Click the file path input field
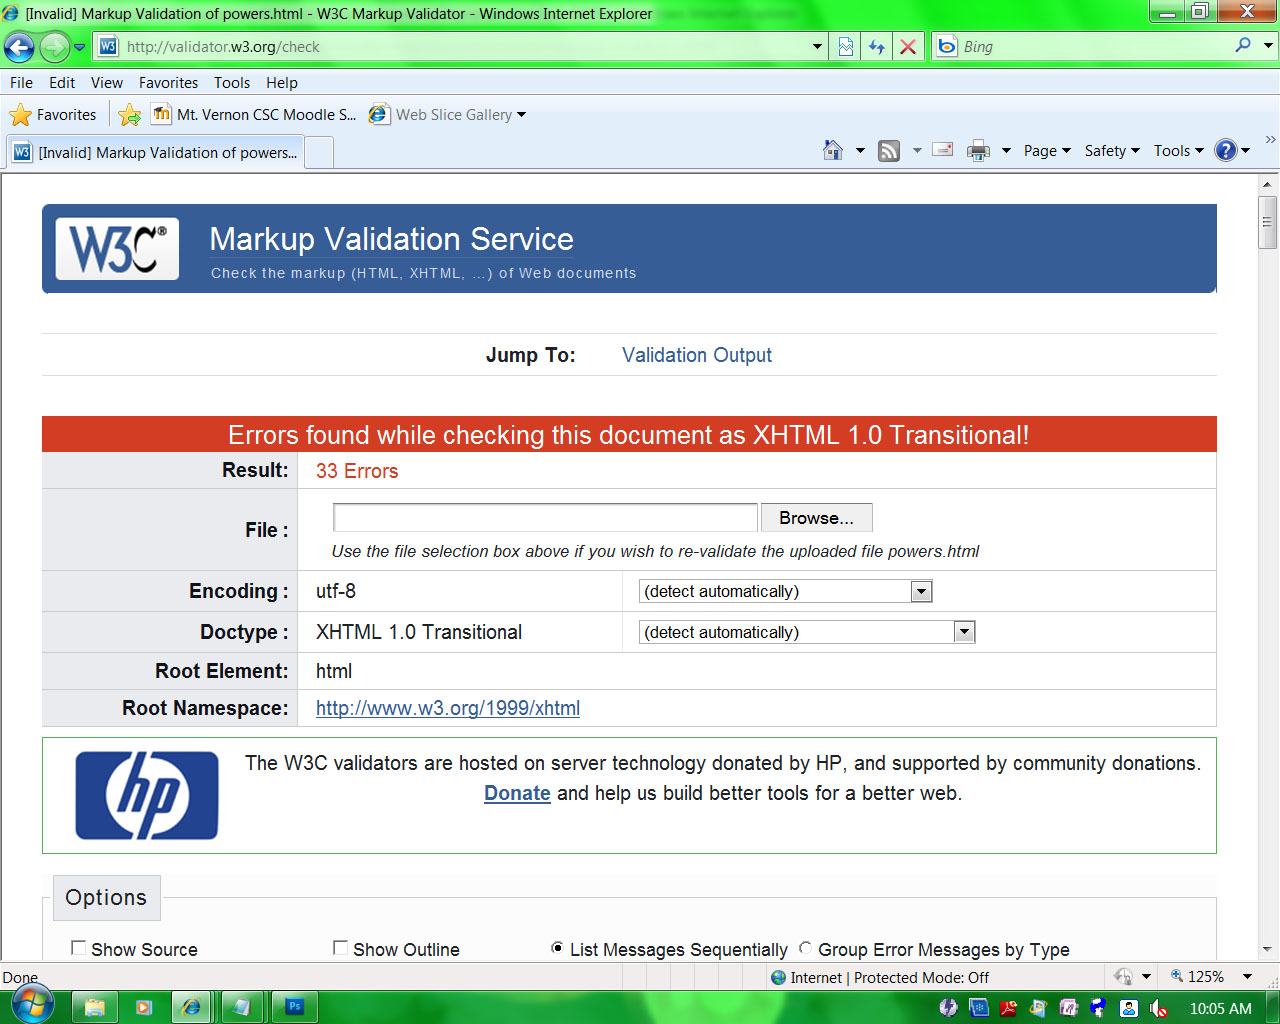Viewport: 1280px width, 1024px height. pos(544,518)
